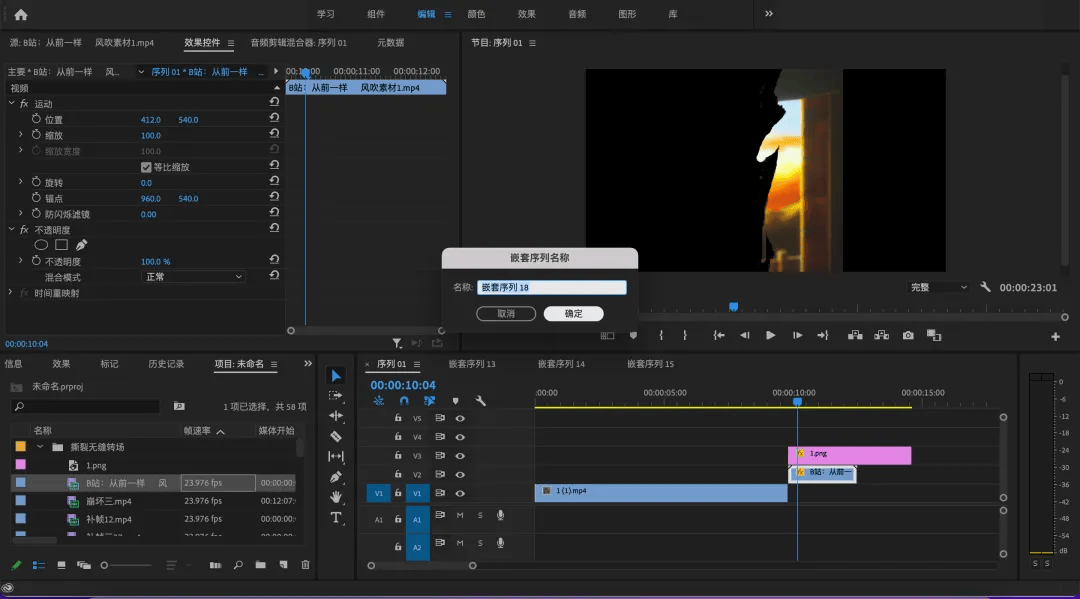Create a rectangle opacity mask
This screenshot has height=599, width=1080.
pyautogui.click(x=61, y=245)
